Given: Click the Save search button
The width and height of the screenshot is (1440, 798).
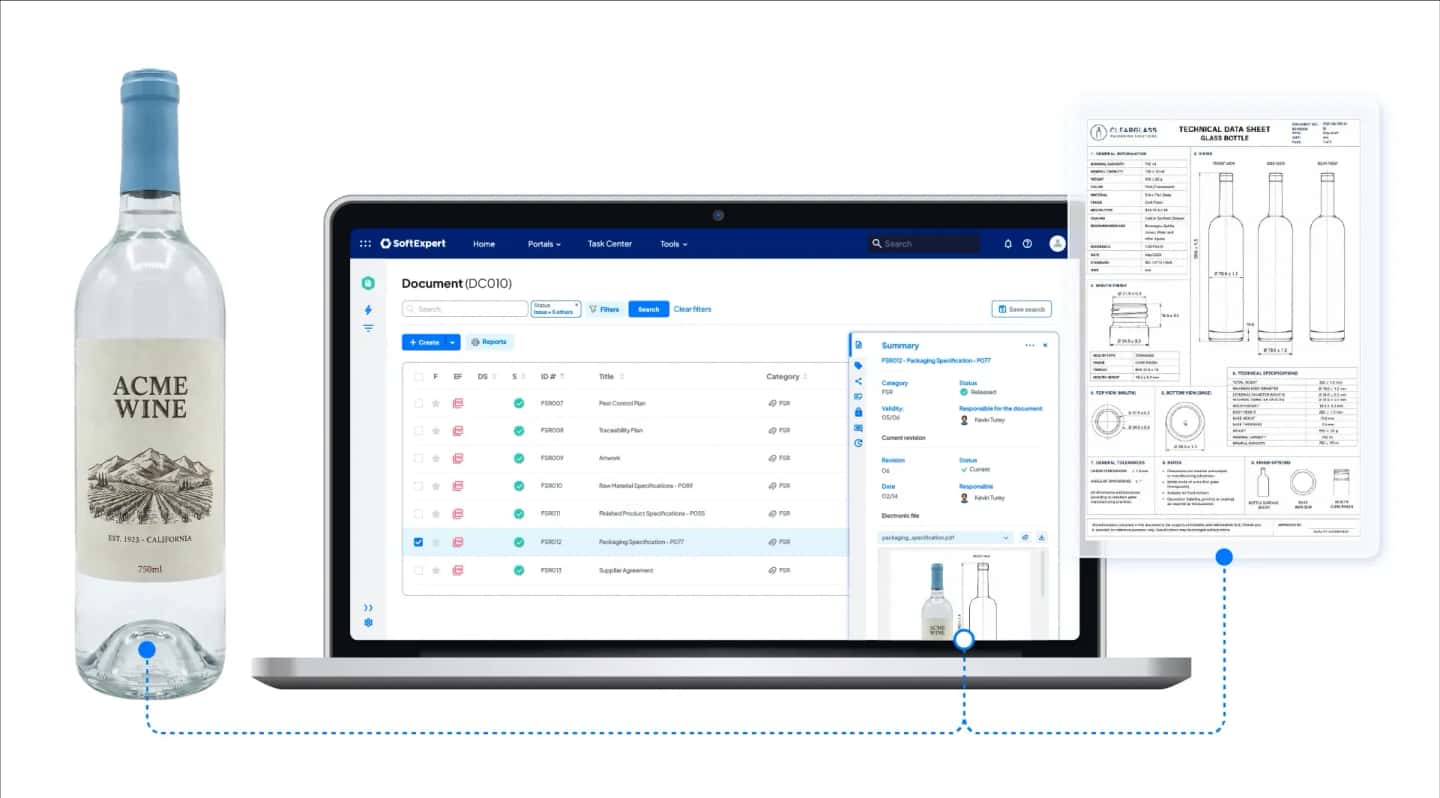Looking at the screenshot, I should coord(1022,309).
